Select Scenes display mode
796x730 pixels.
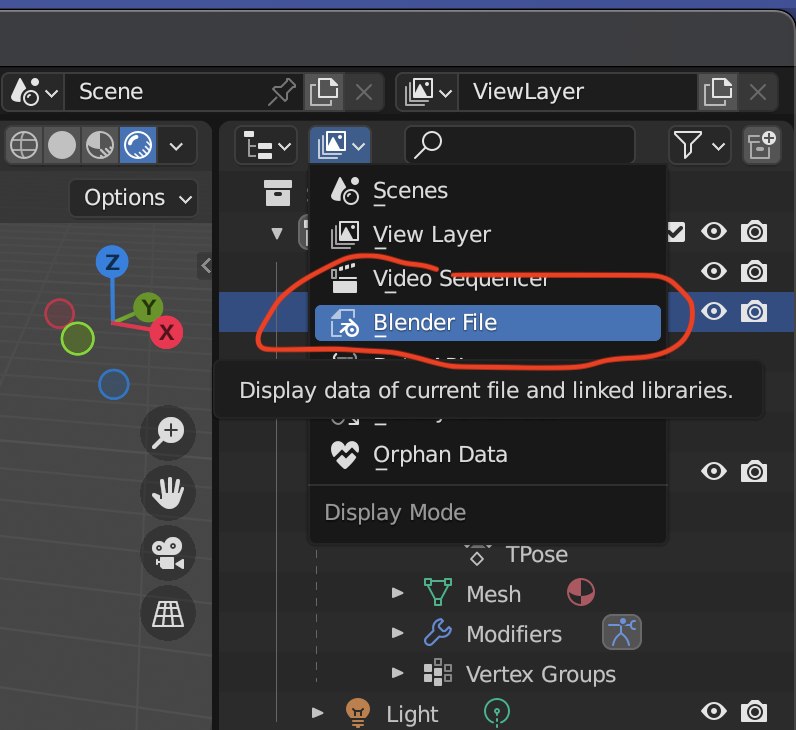click(x=487, y=191)
